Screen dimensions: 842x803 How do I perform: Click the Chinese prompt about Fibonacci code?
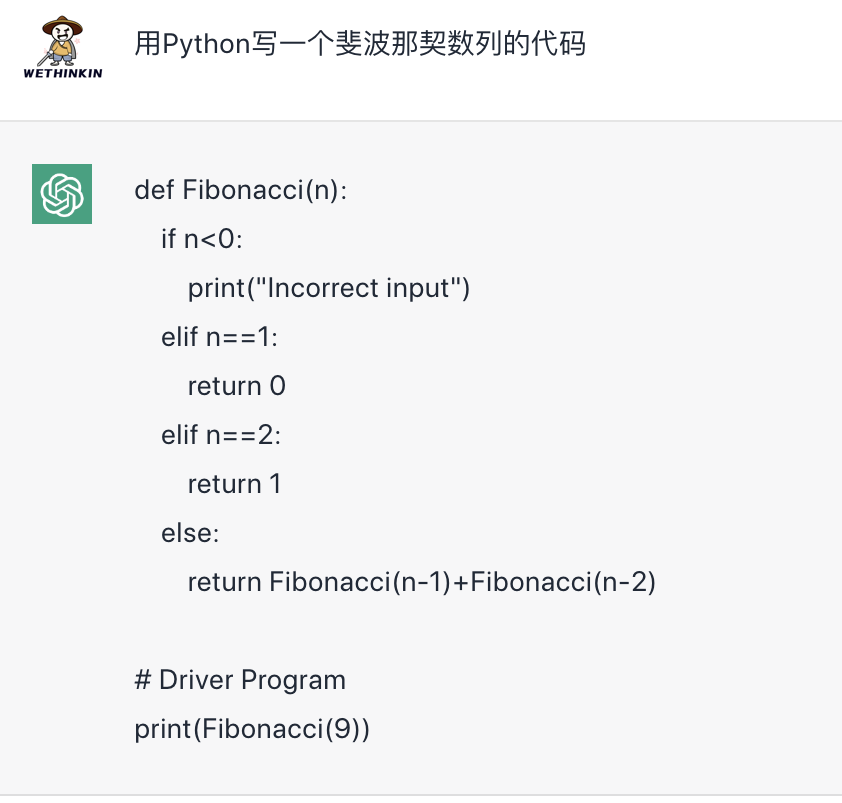(x=359, y=44)
